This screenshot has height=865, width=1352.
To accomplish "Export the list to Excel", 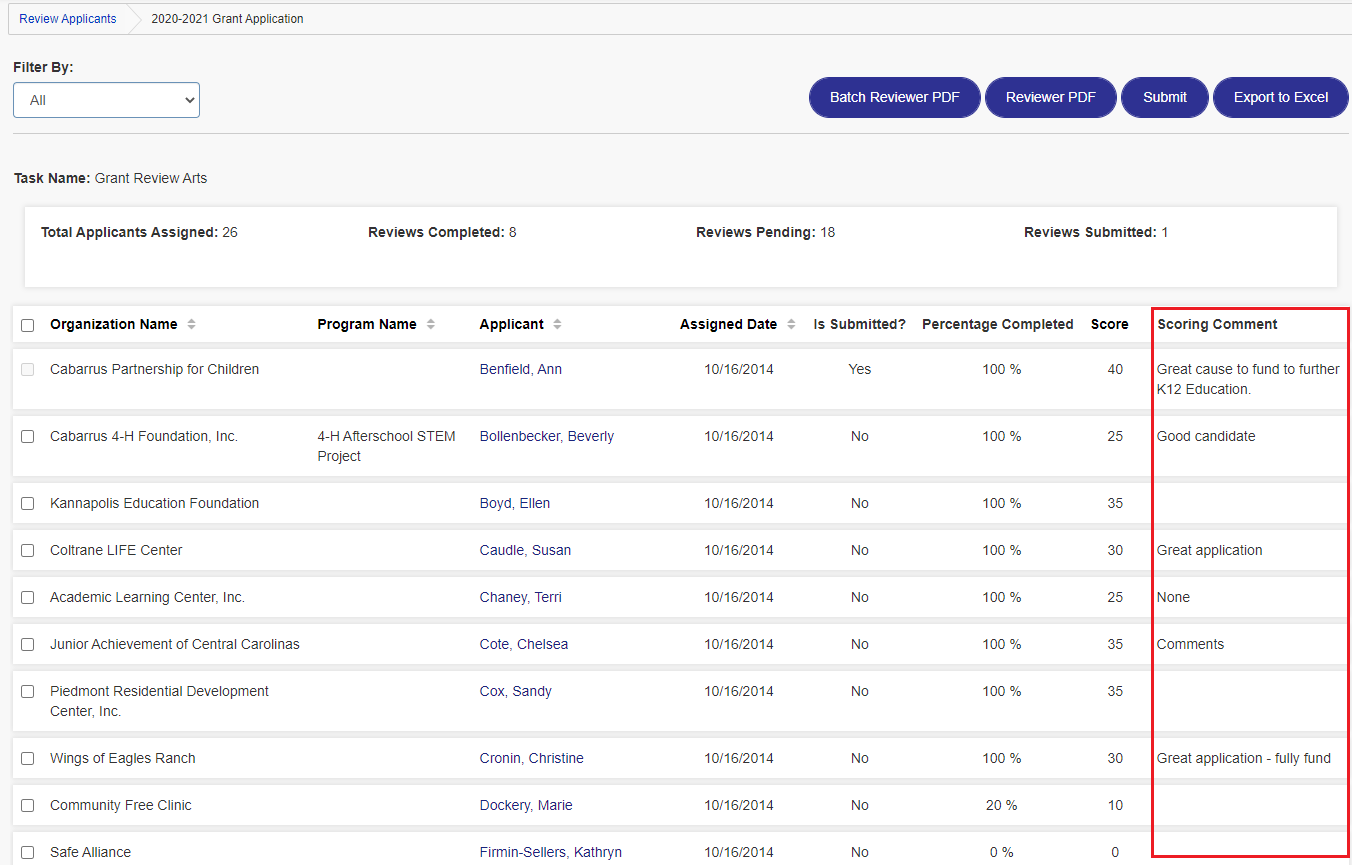I will tap(1281, 97).
